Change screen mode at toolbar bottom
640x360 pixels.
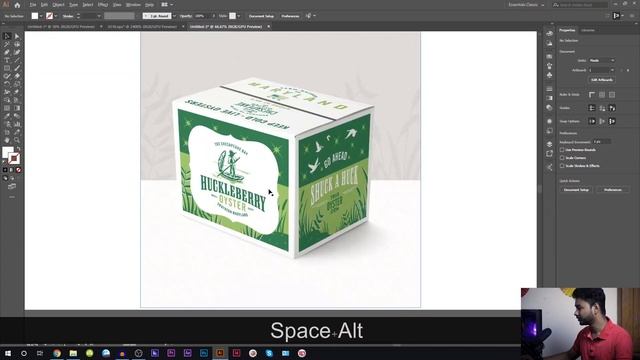[x=12, y=187]
